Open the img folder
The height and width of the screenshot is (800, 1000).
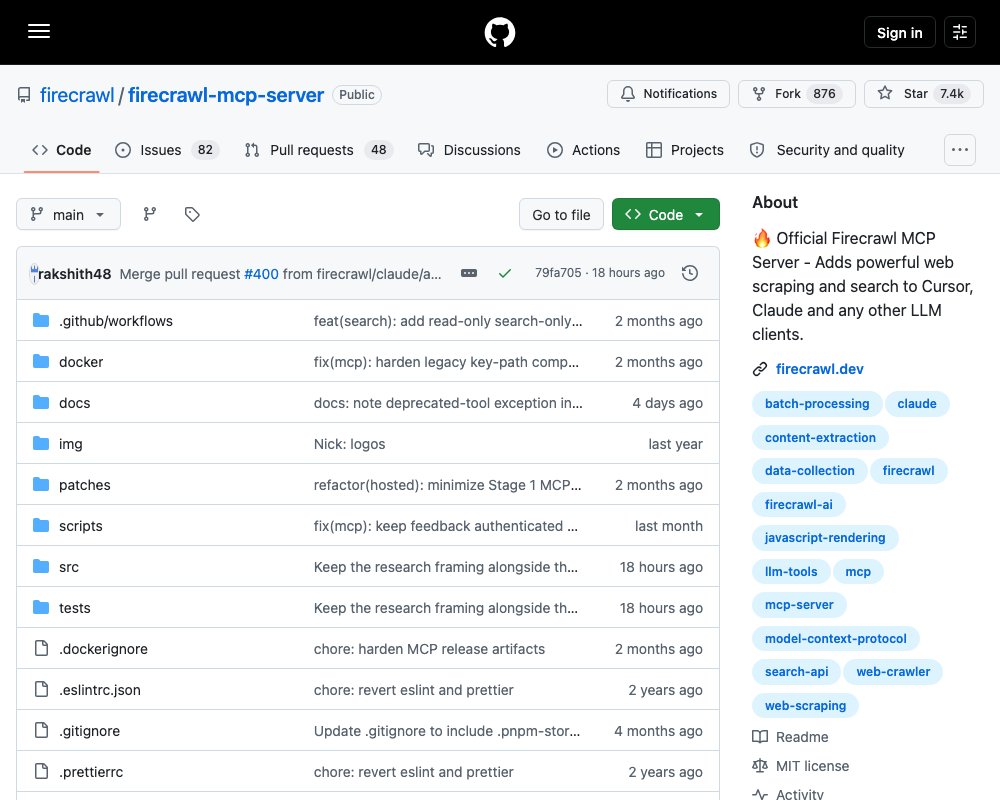pyautogui.click(x=70, y=444)
